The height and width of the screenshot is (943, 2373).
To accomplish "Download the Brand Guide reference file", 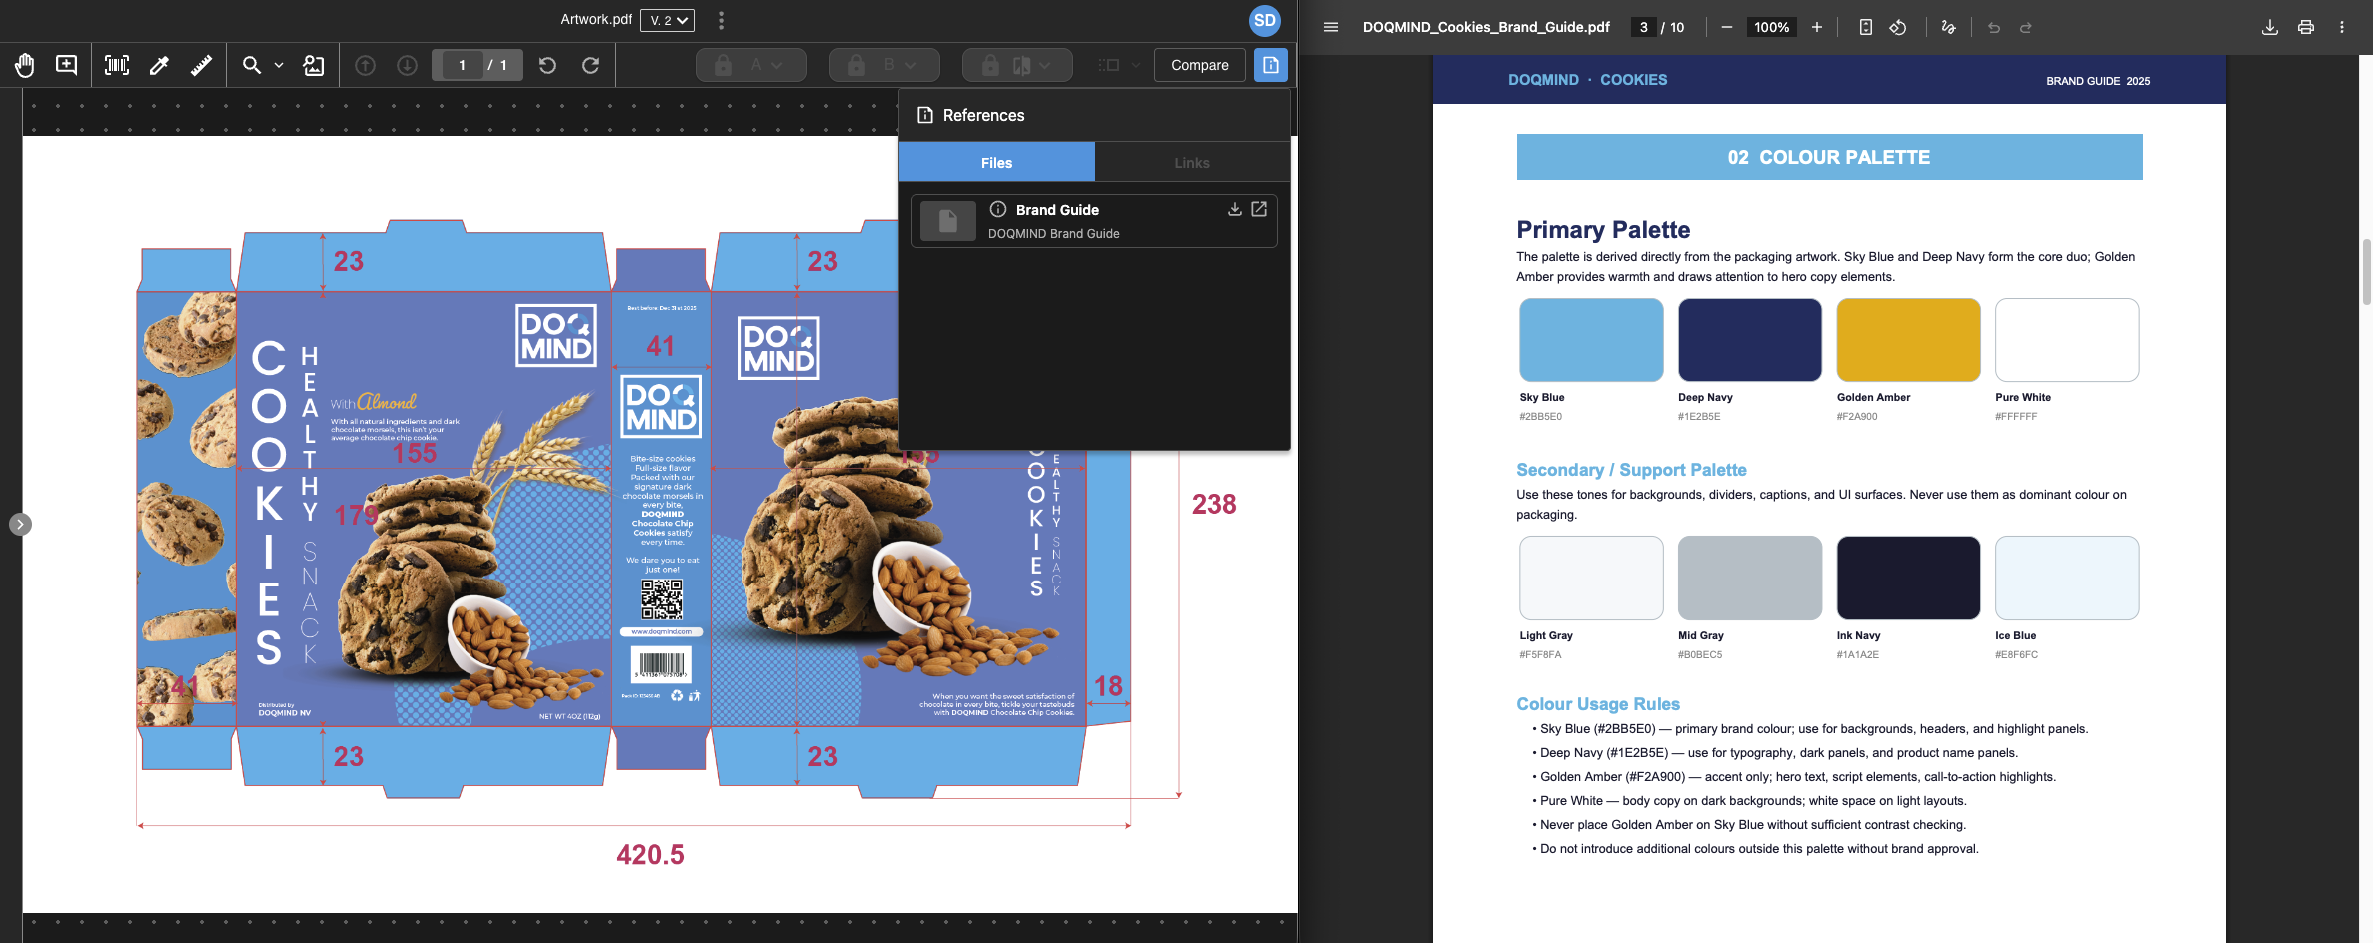I will 1235,209.
